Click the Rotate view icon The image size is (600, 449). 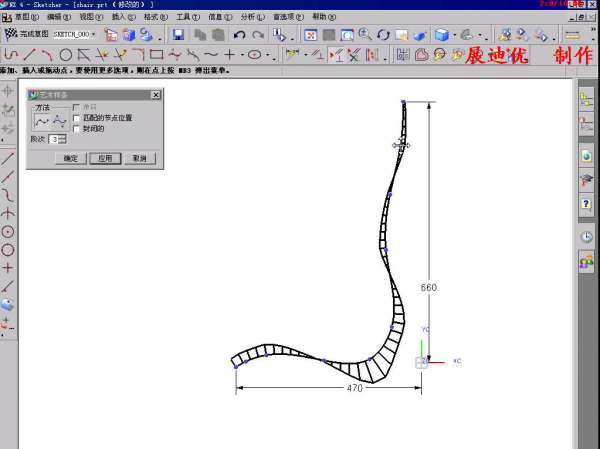[x=384, y=35]
